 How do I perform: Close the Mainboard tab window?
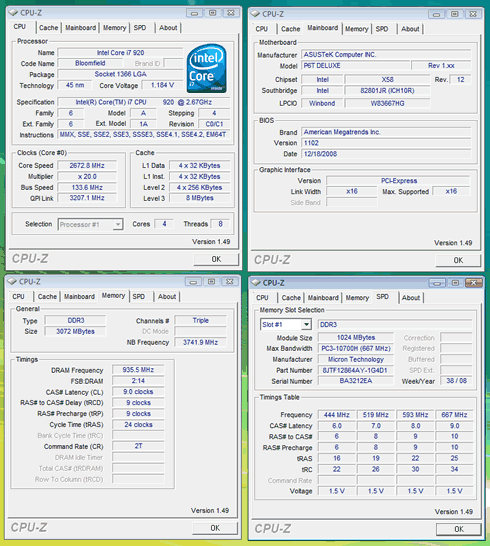click(473, 14)
